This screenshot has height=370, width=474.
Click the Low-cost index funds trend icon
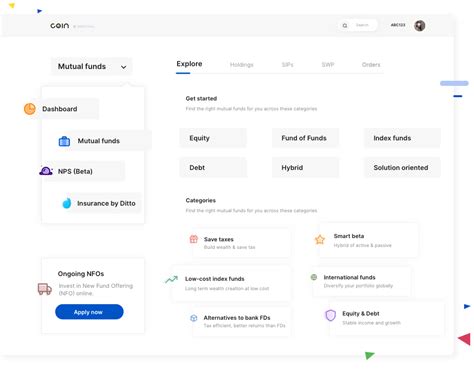click(x=171, y=279)
